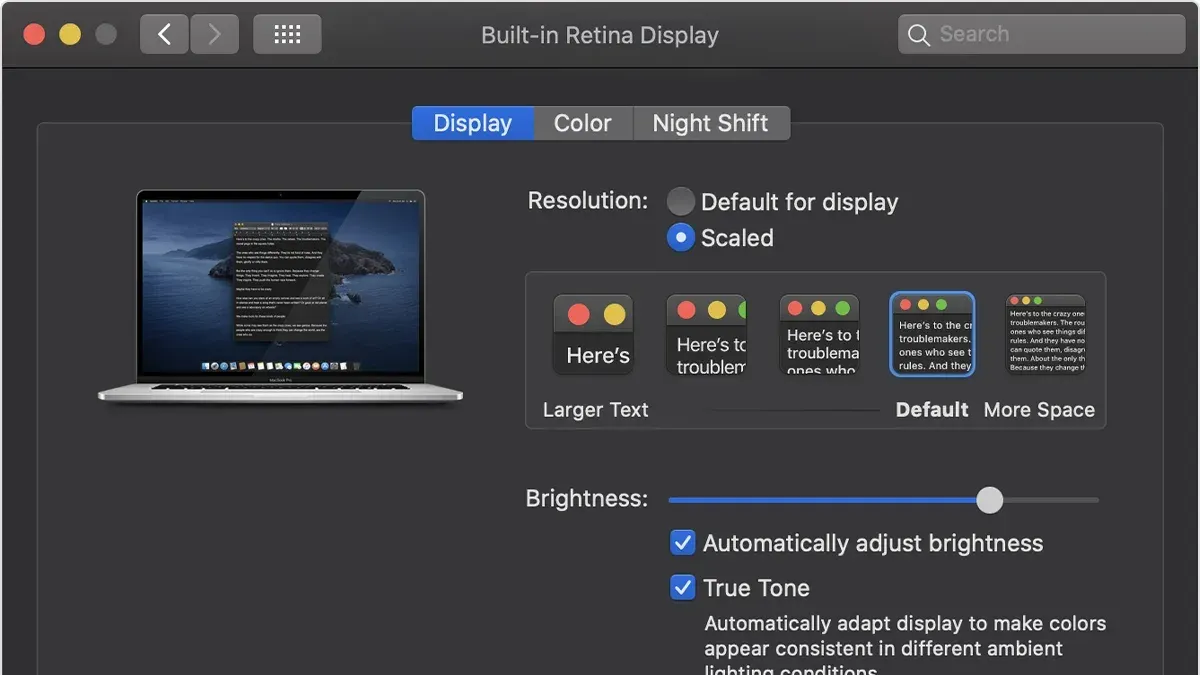The height and width of the screenshot is (675, 1200).
Task: Show all preferences with the grid icon
Action: (287, 35)
